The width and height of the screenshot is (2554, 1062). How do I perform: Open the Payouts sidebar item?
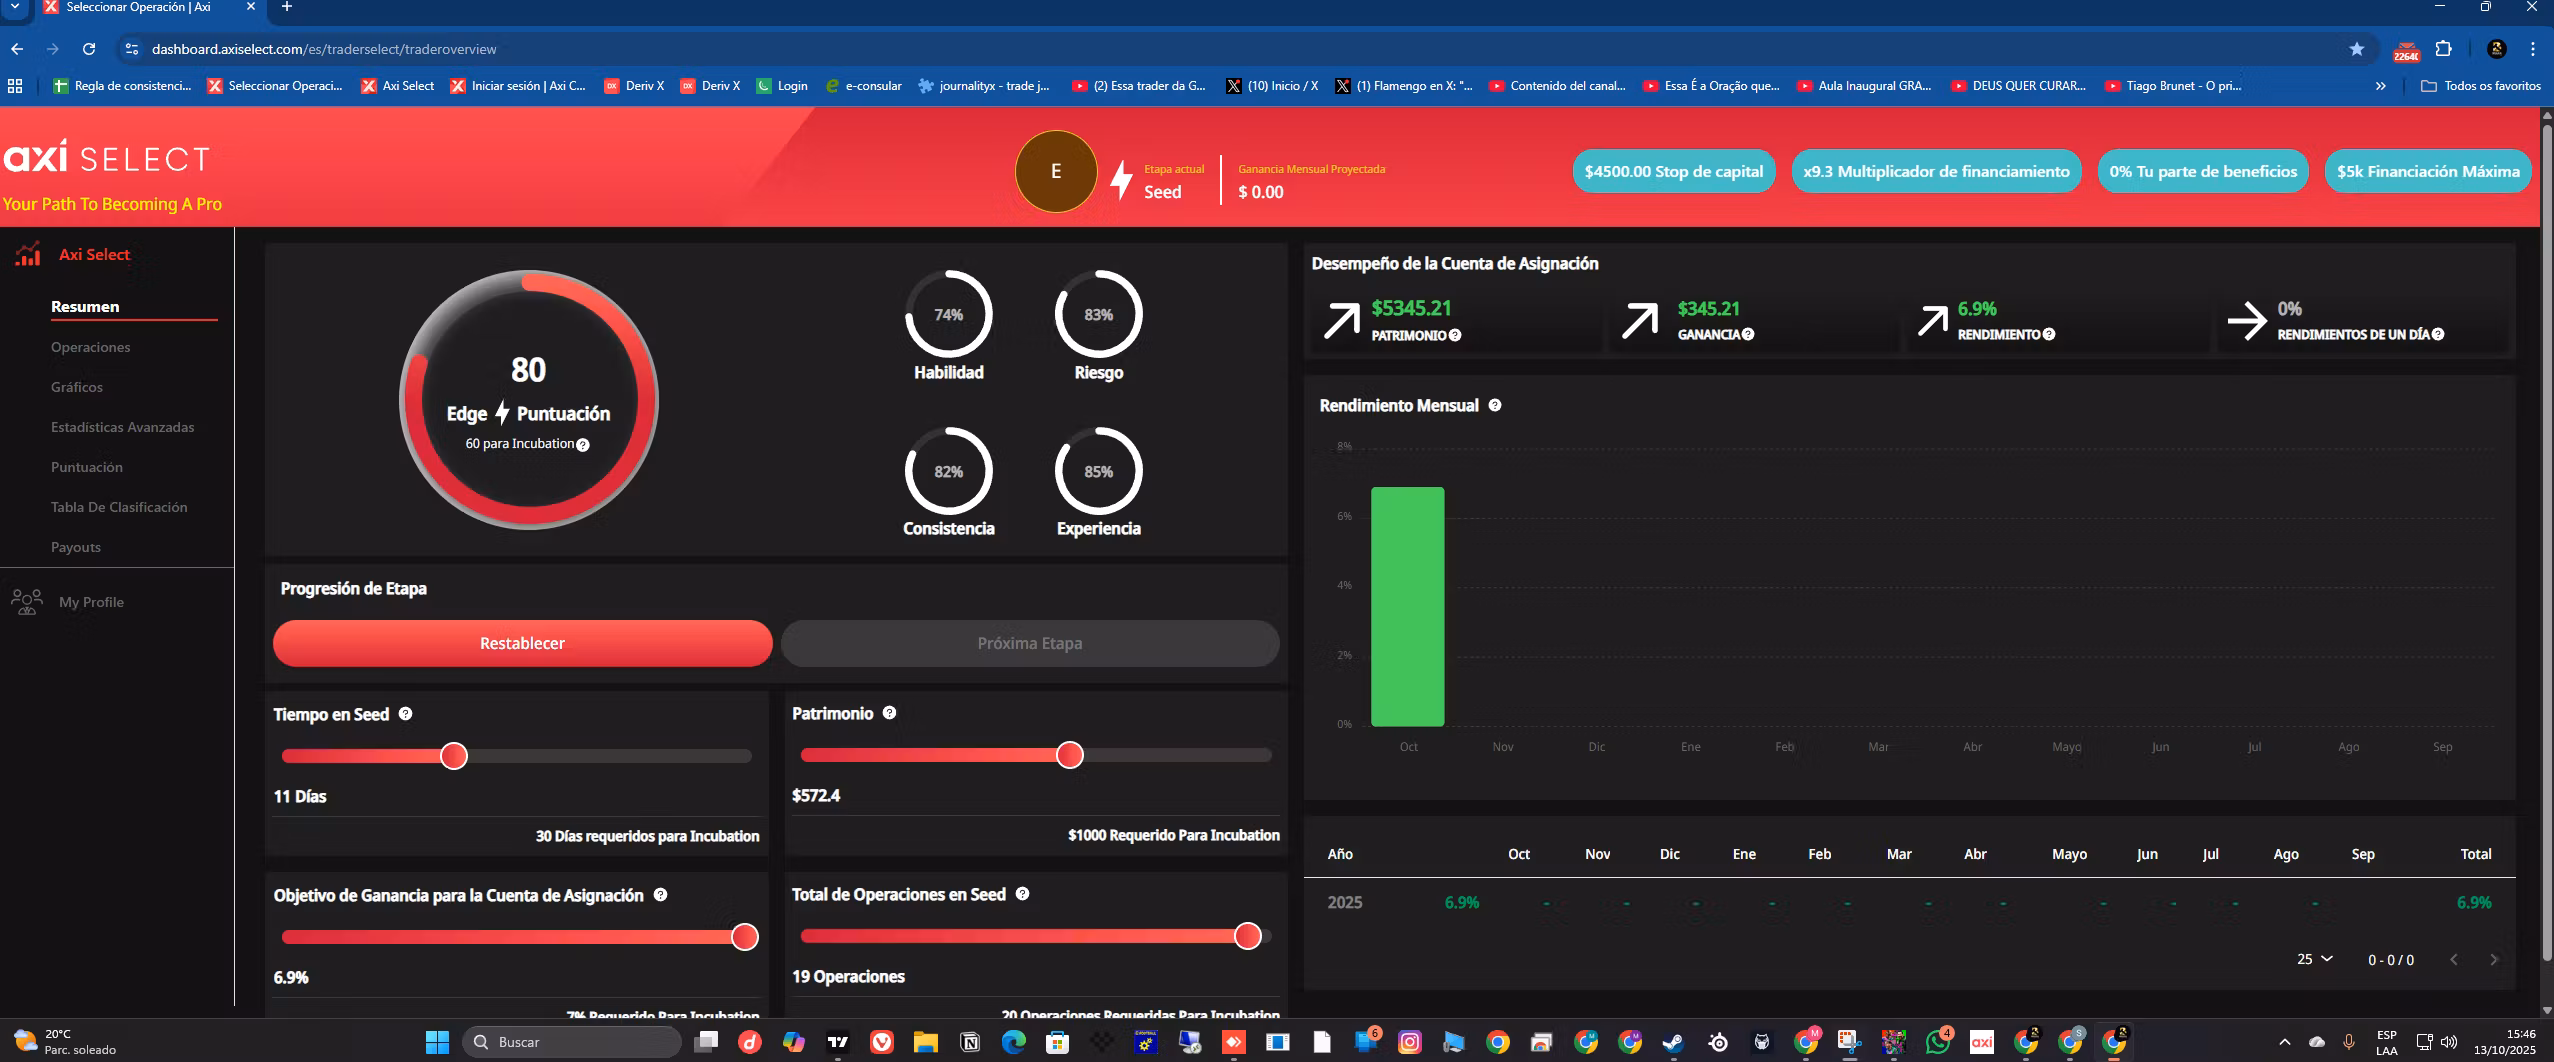76,547
